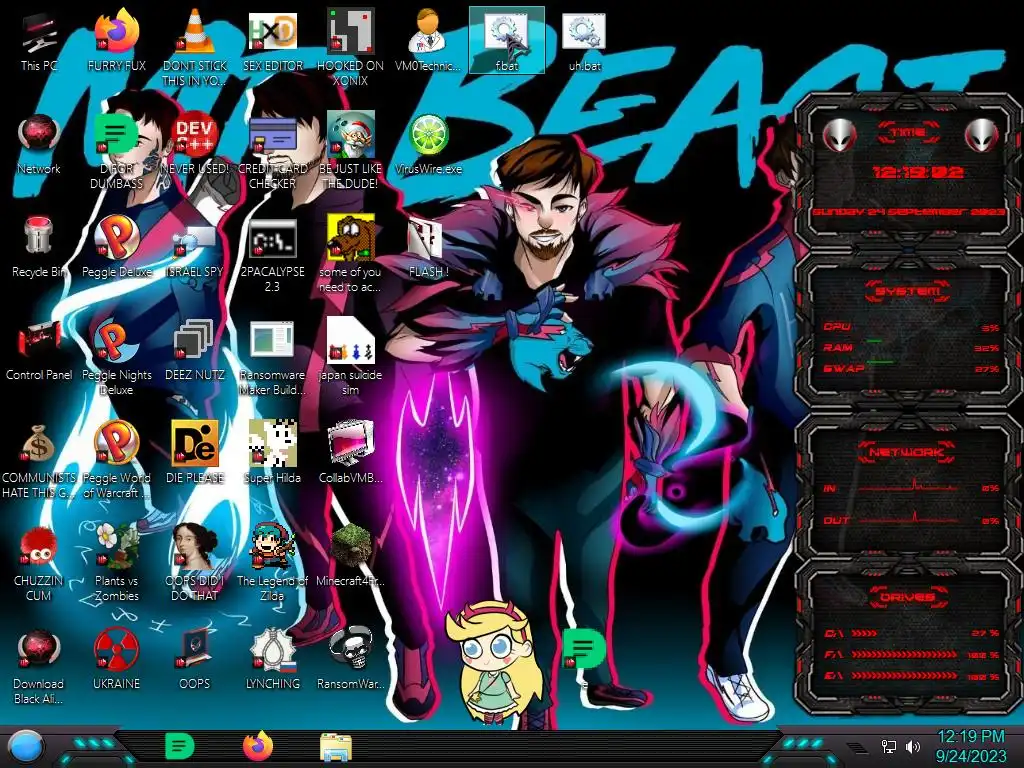This screenshot has height=768, width=1024.
Task: Open the RansomWar skull icon
Action: pos(350,658)
